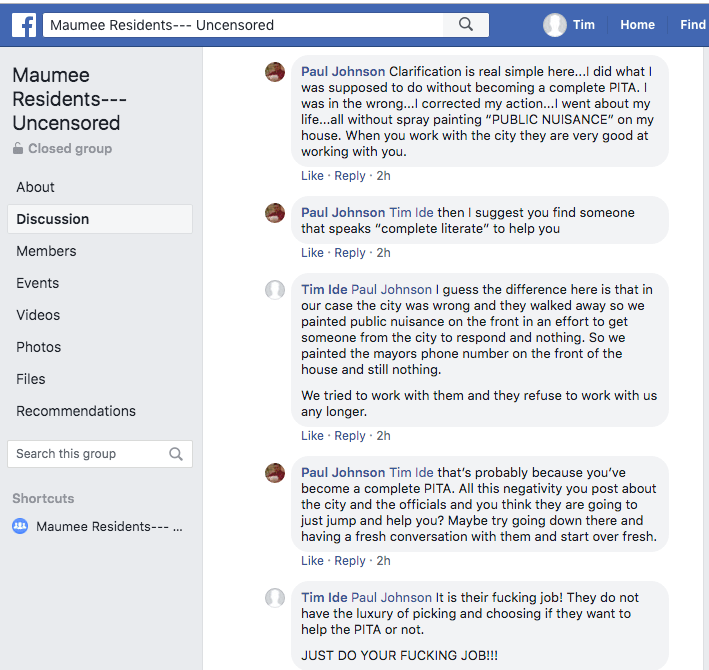709x670 pixels.
Task: Click Tim Ide's blank avatar on last comment
Action: (x=275, y=598)
